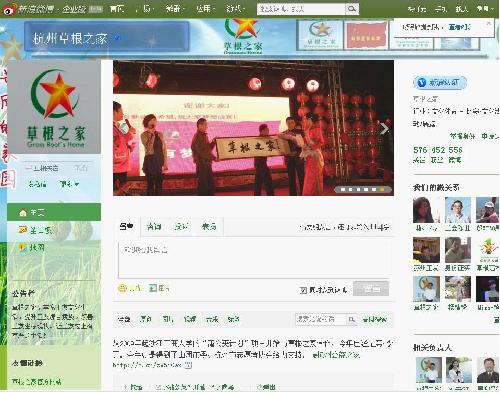Open the http://t.cn short link in the post
The height and width of the screenshot is (393, 500).
[x=148, y=365]
